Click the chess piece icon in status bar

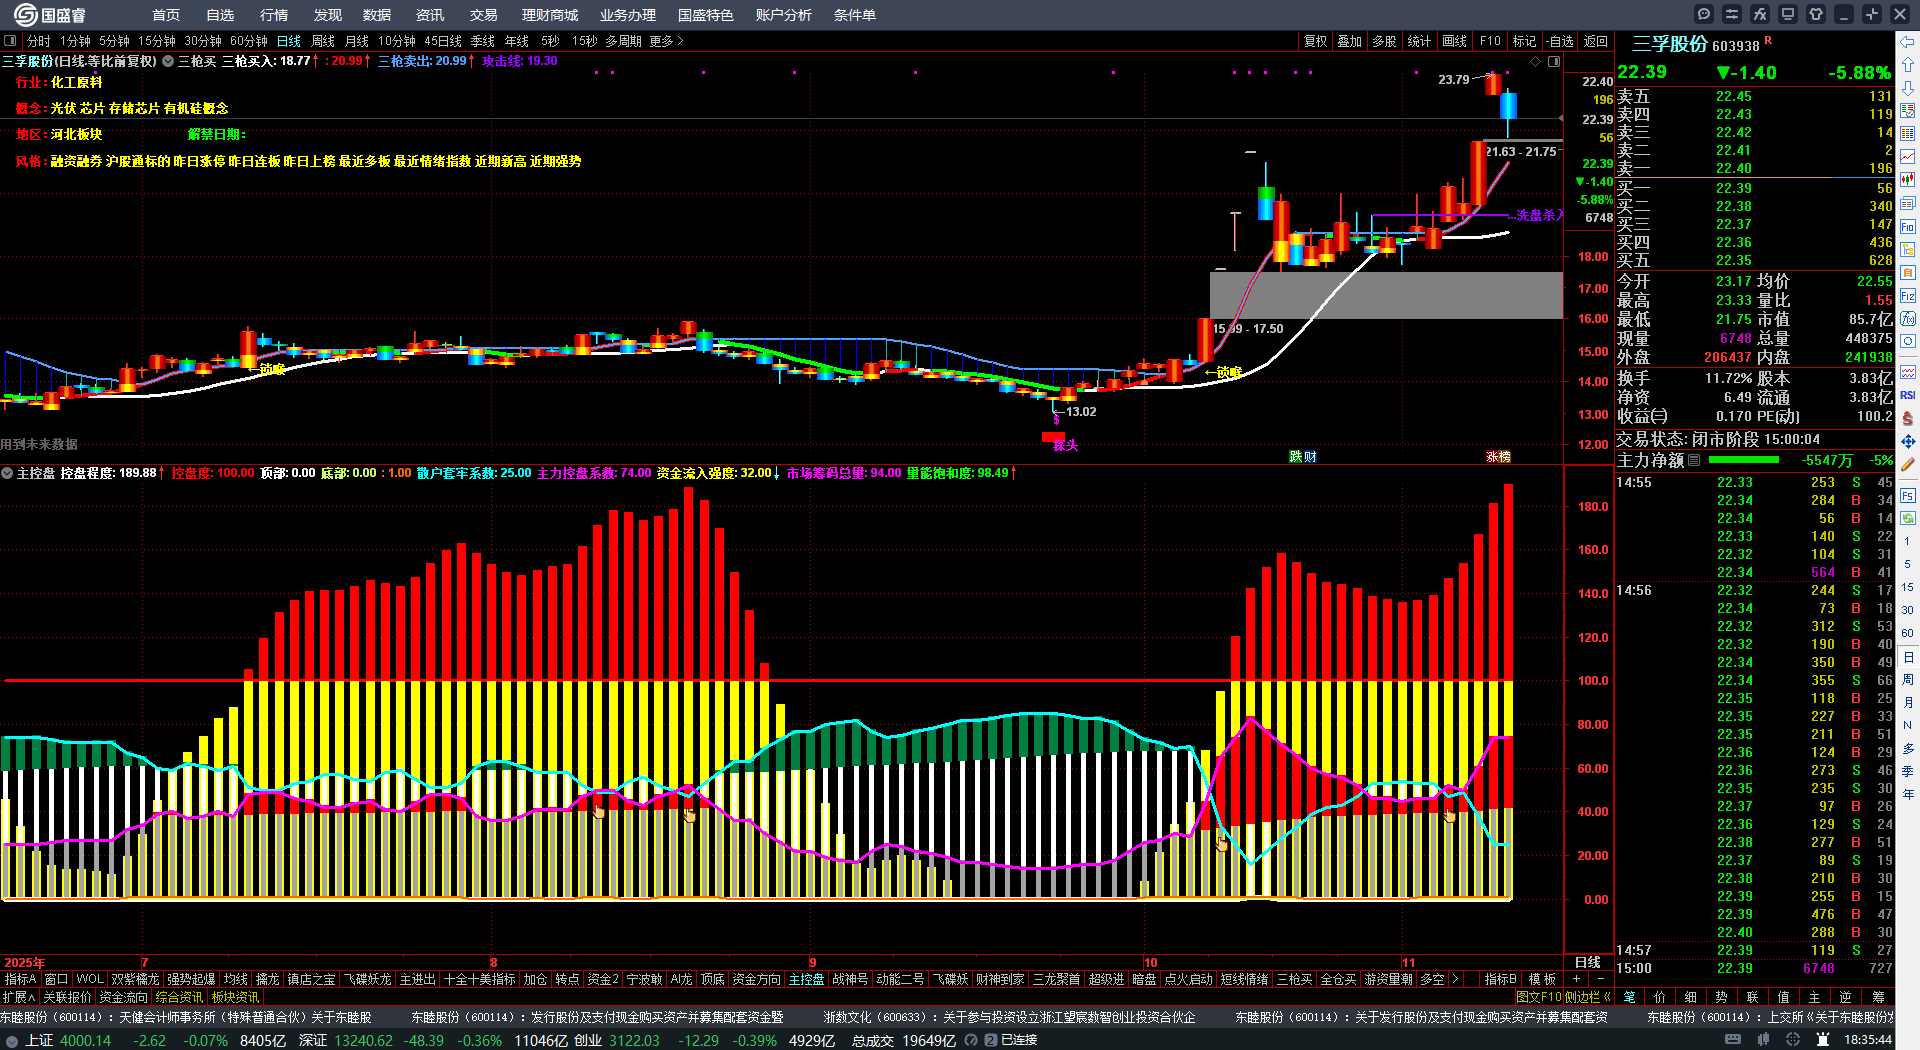tap(1823, 1040)
